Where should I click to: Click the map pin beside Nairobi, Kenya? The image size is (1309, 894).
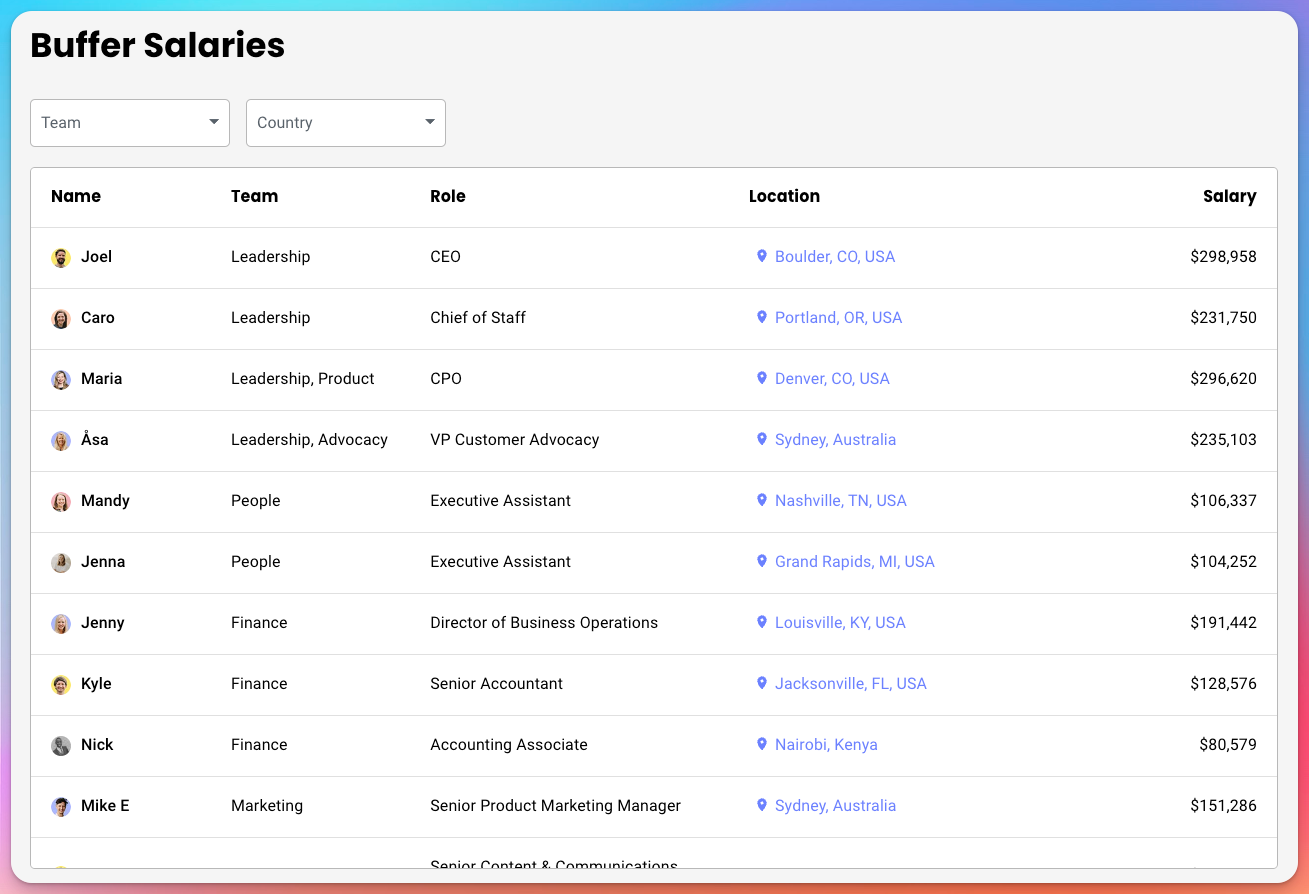(x=762, y=745)
